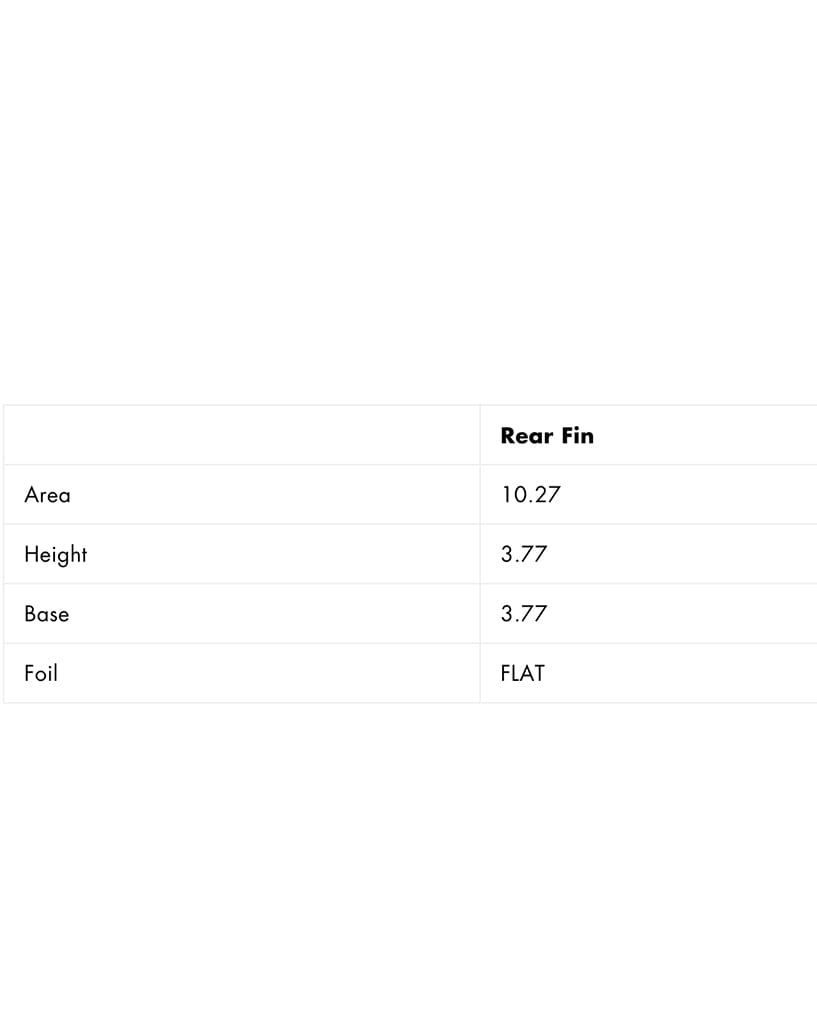Click the blank white area above the table
The image size is (817, 1024).
pyautogui.click(x=408, y=200)
